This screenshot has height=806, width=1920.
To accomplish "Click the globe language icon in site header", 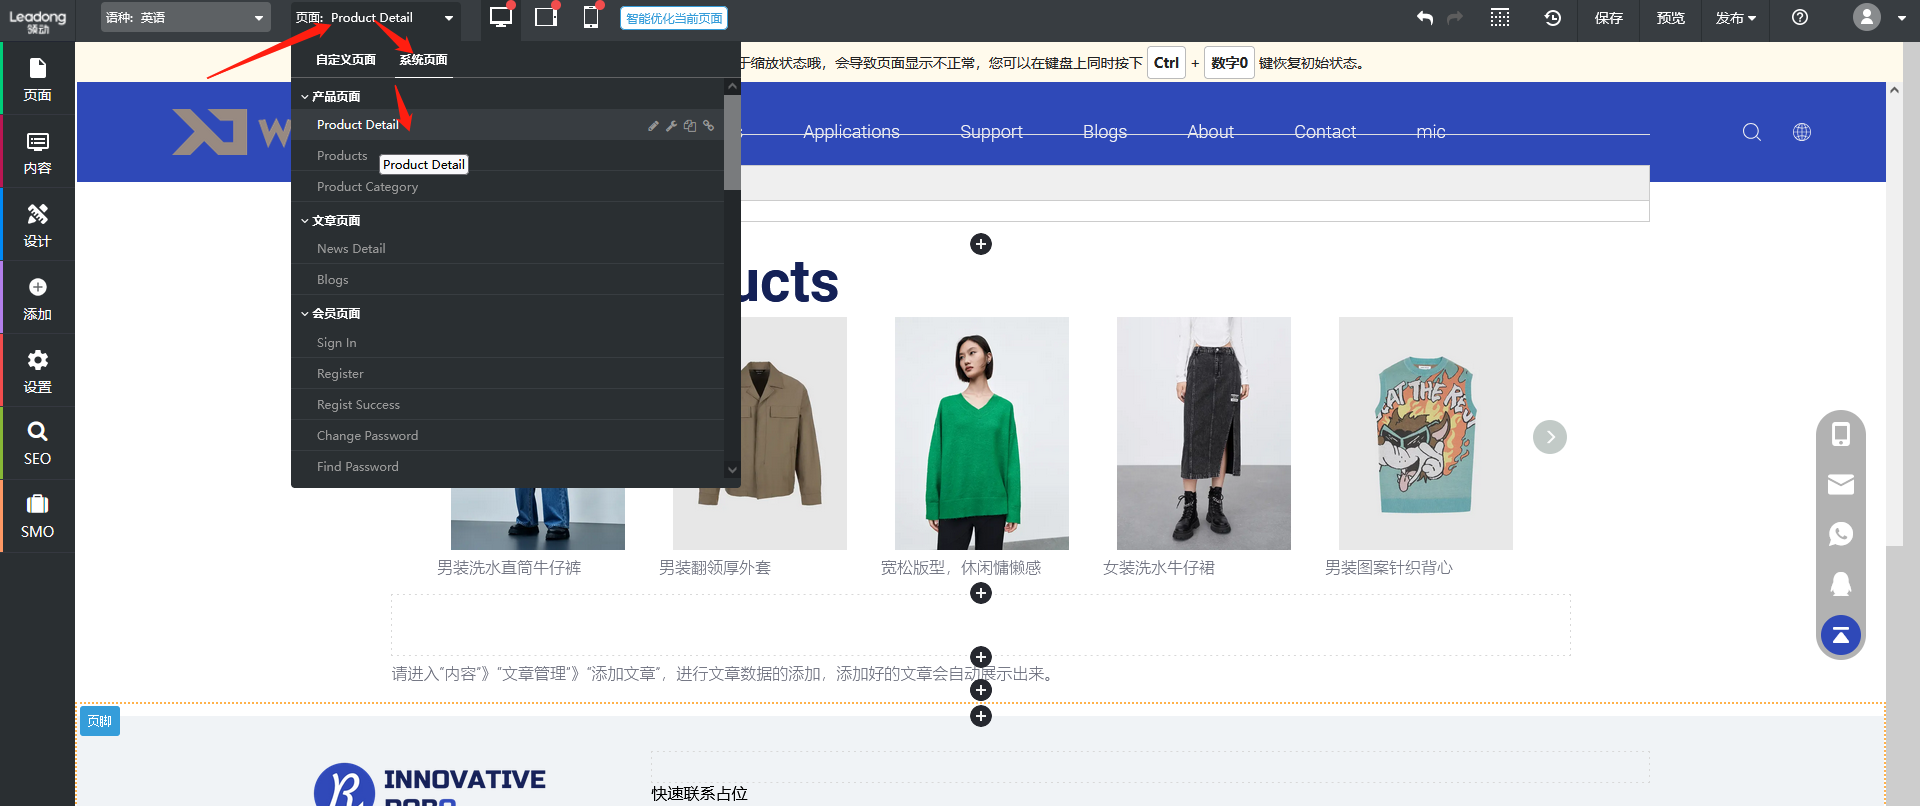I will coord(1802,132).
